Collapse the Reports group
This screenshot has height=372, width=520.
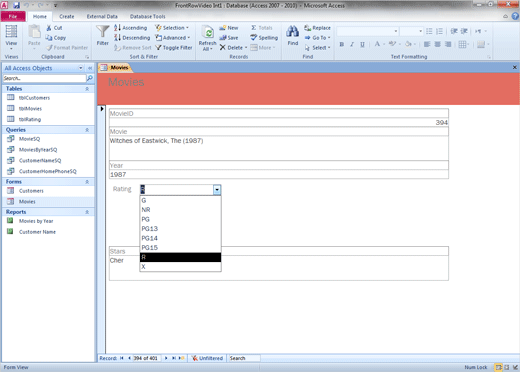[x=87, y=212]
